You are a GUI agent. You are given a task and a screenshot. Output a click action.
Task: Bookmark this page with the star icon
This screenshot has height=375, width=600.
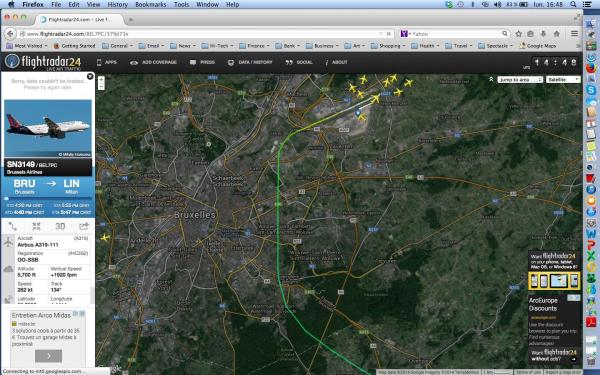pos(518,34)
